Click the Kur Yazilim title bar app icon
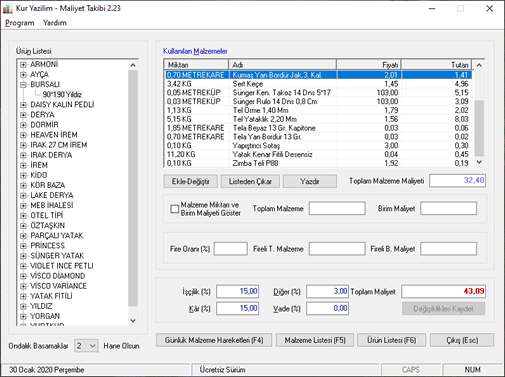 tap(8, 9)
